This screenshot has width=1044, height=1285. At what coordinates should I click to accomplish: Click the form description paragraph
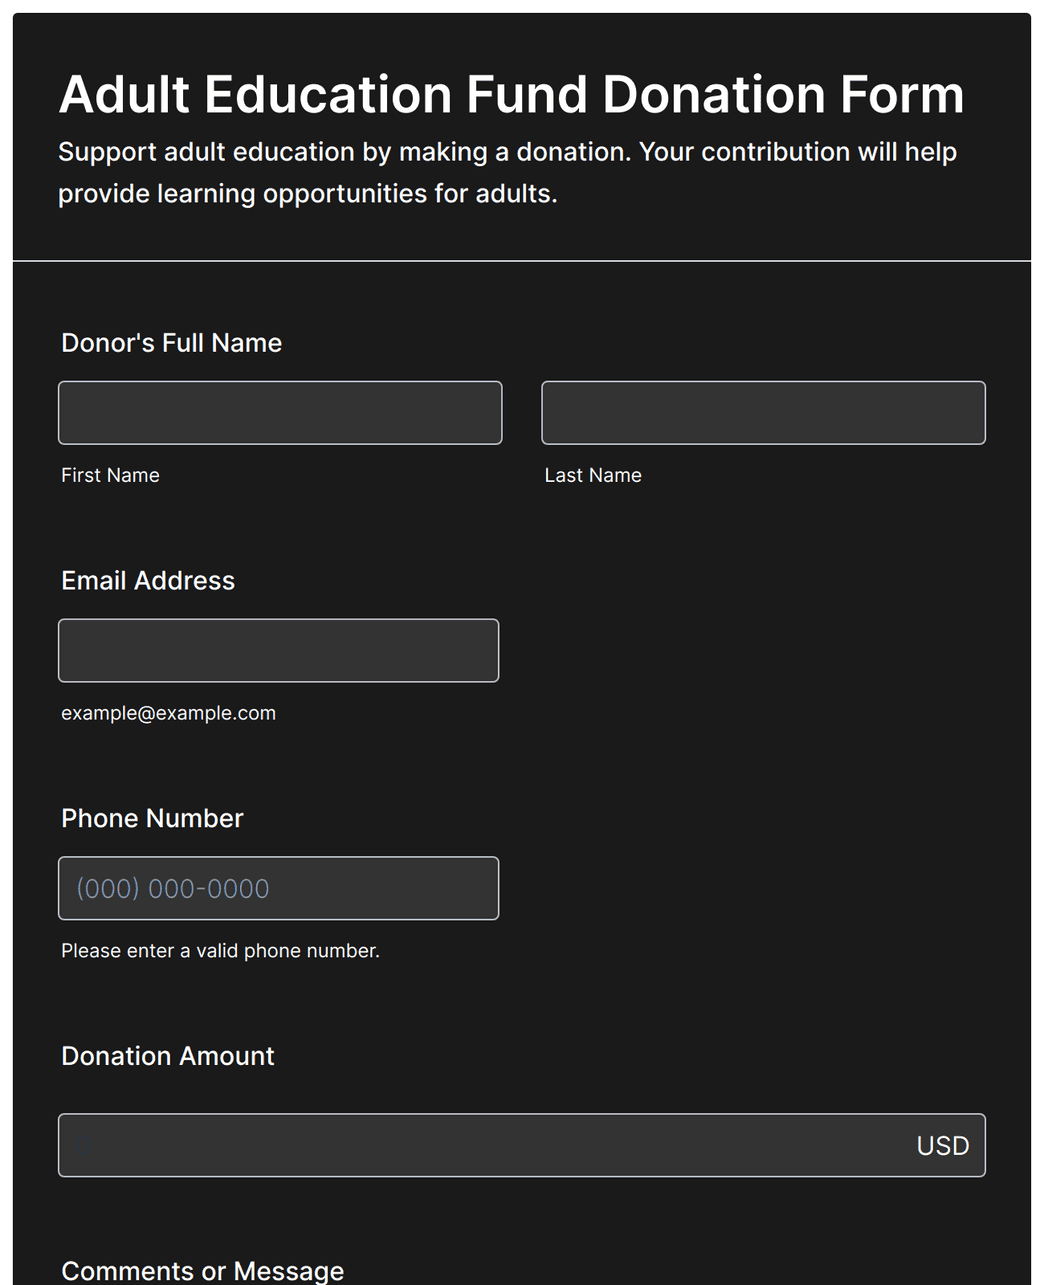pyautogui.click(x=507, y=172)
